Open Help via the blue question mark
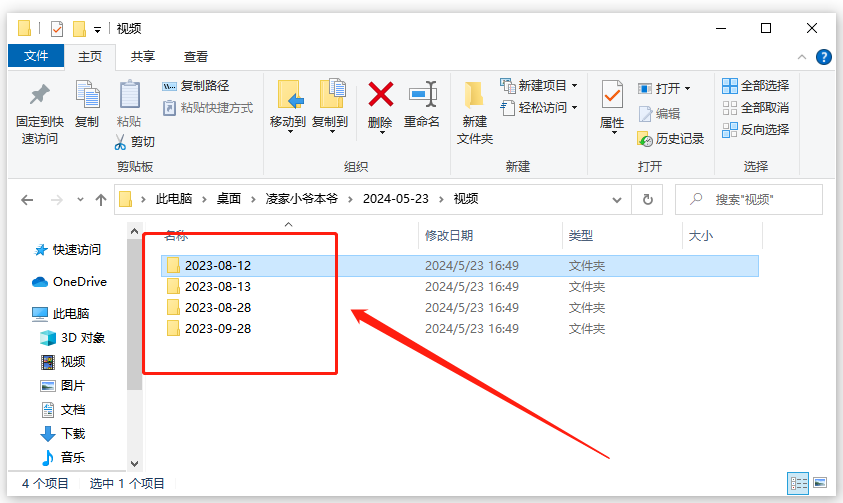Viewport: 843px width, 503px height. point(824,56)
